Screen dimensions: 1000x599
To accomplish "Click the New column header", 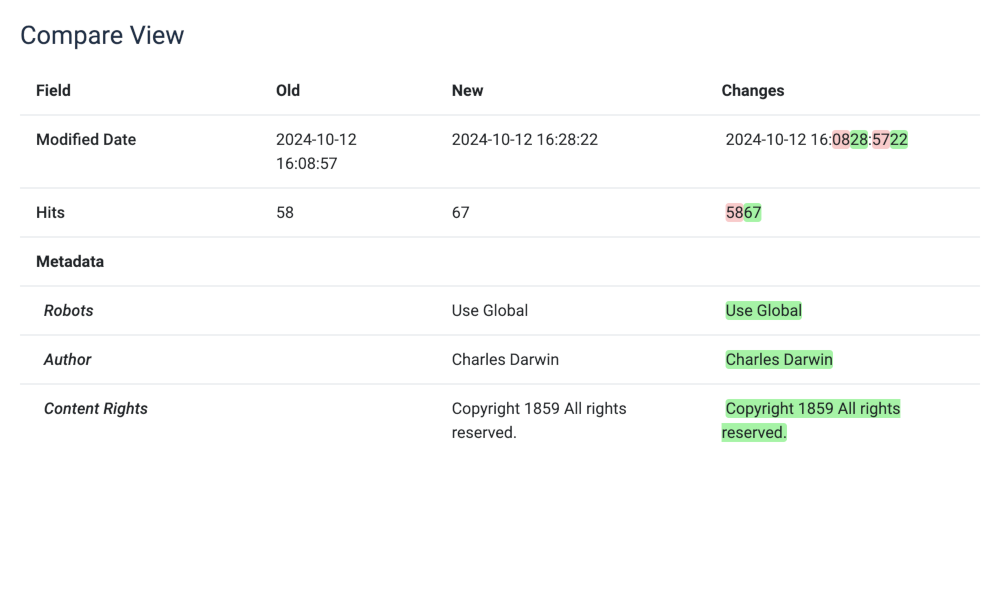I will click(x=467, y=90).
